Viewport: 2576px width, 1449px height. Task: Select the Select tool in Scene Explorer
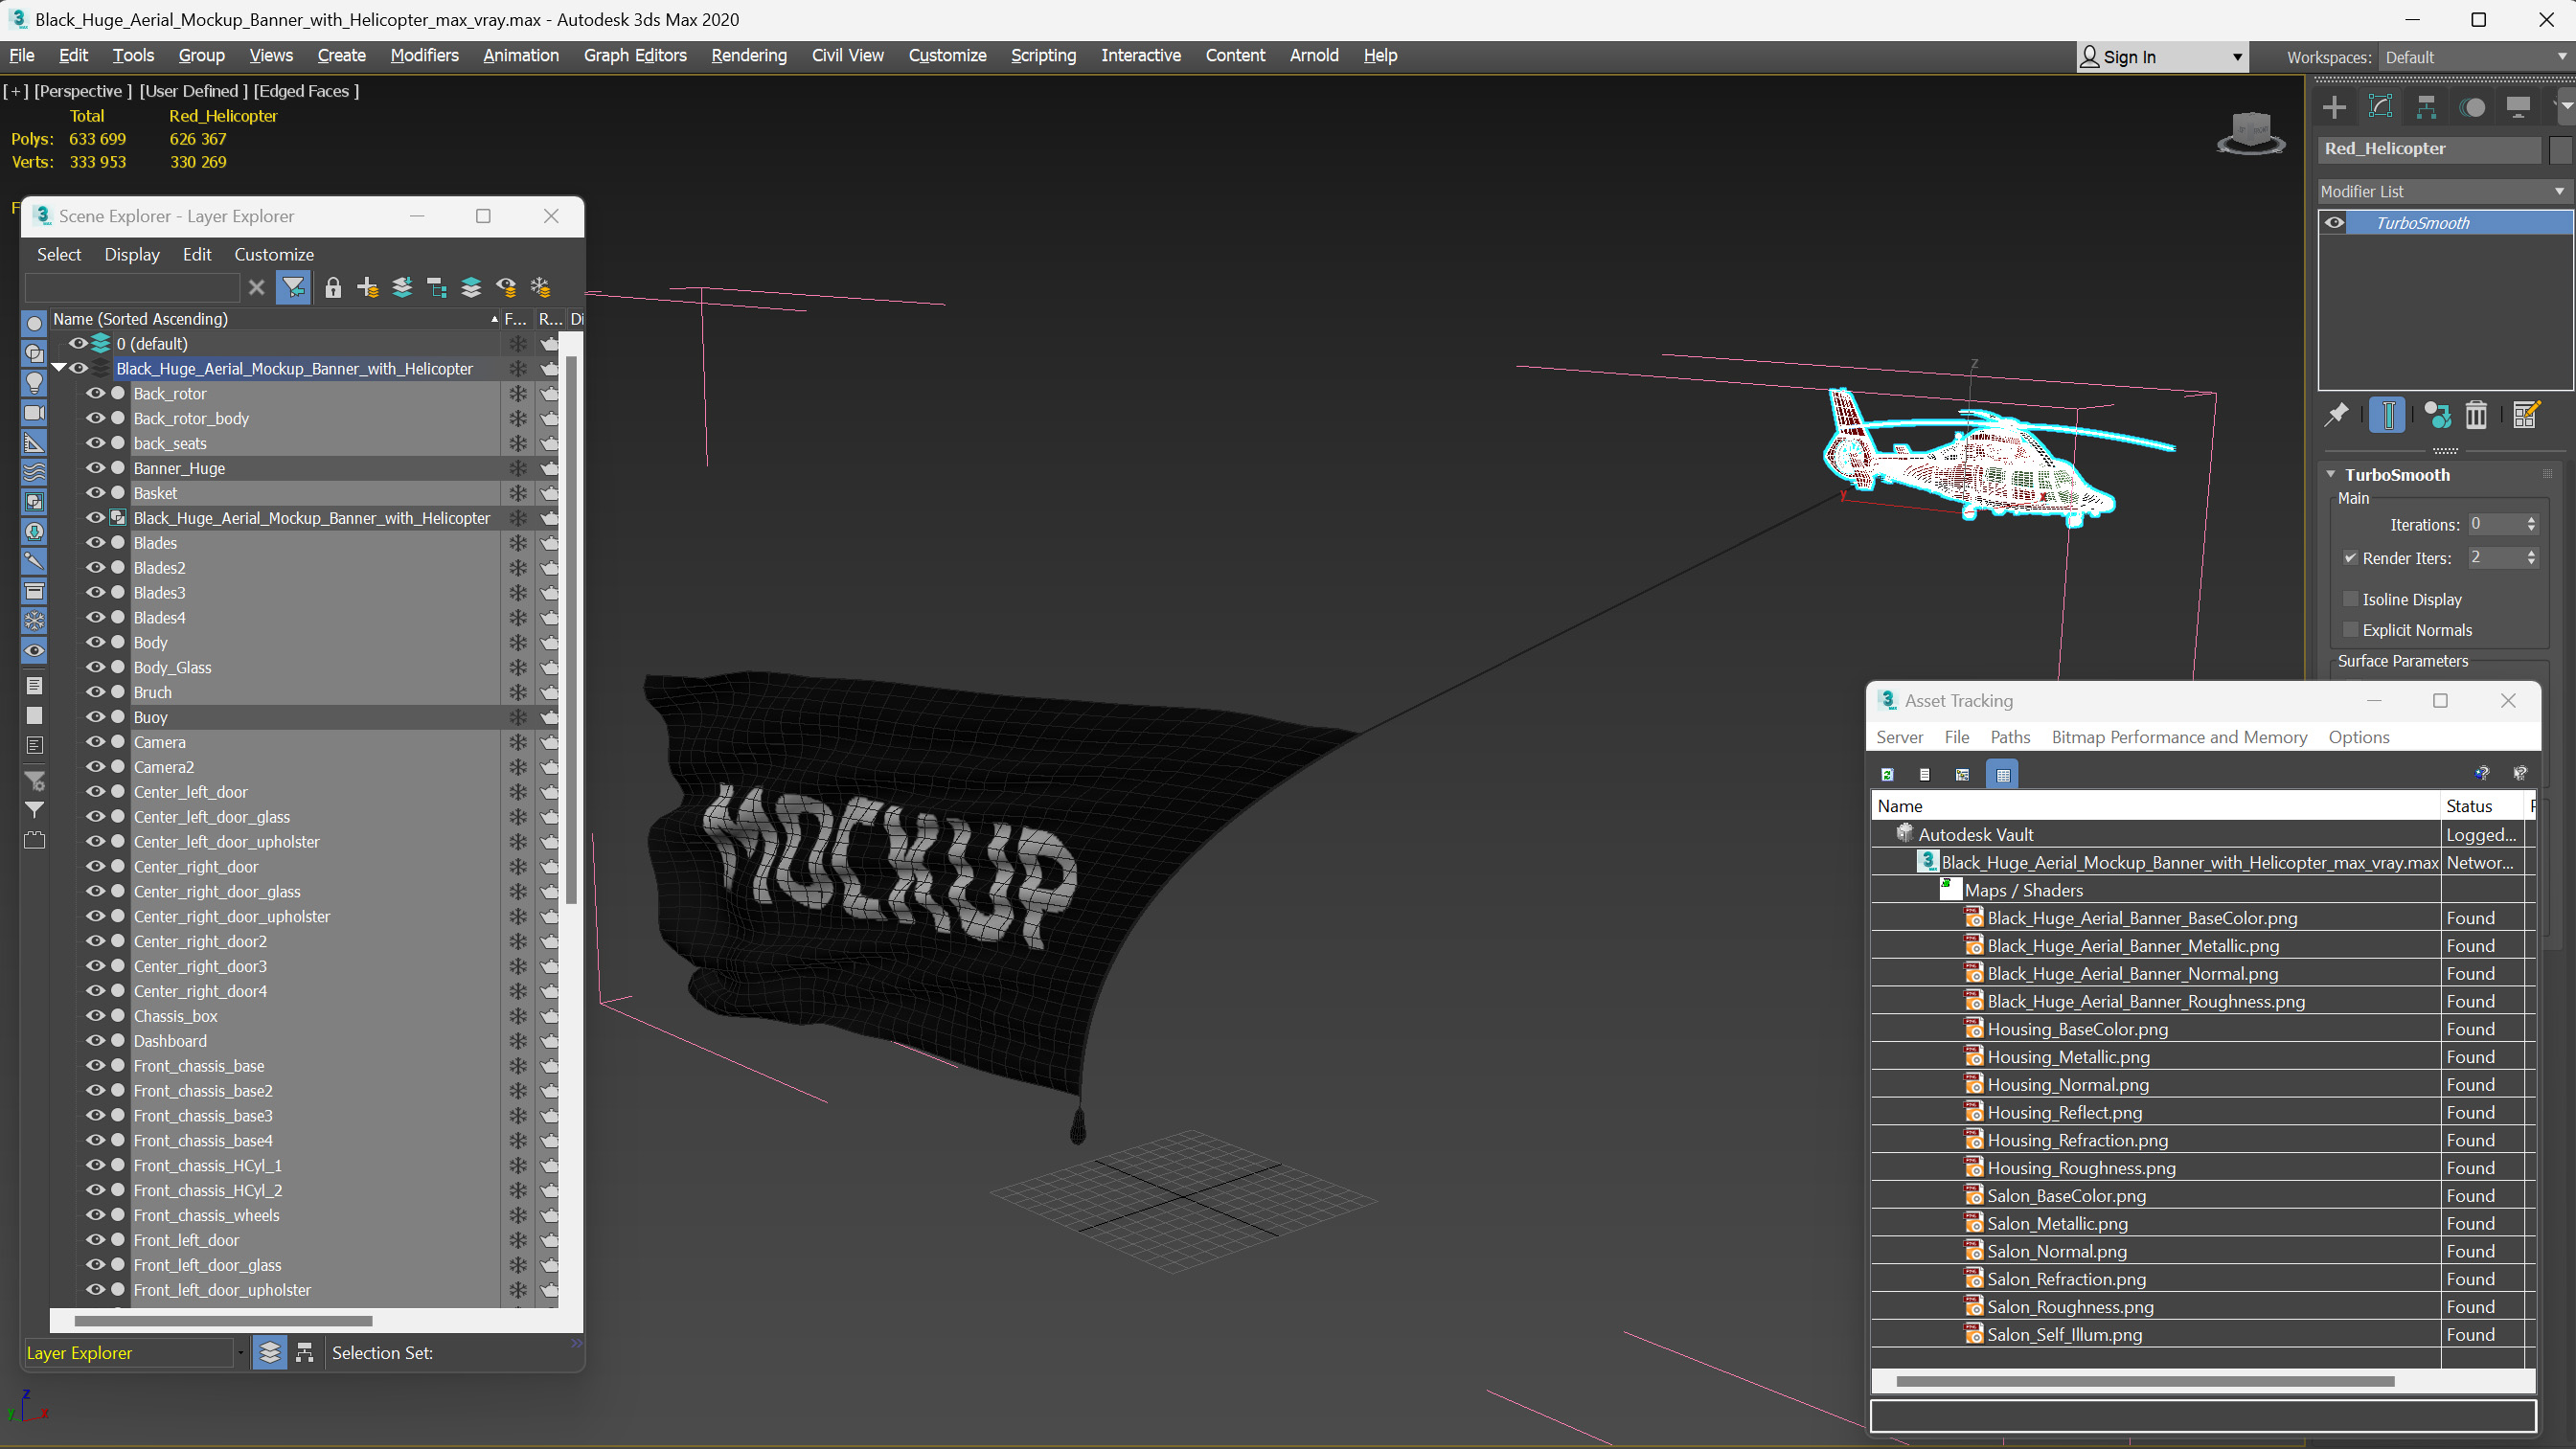click(x=60, y=253)
